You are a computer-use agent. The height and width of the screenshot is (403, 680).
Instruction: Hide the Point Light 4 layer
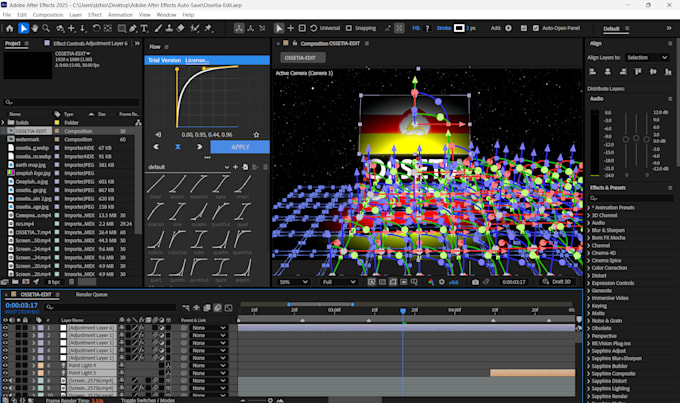pos(5,366)
